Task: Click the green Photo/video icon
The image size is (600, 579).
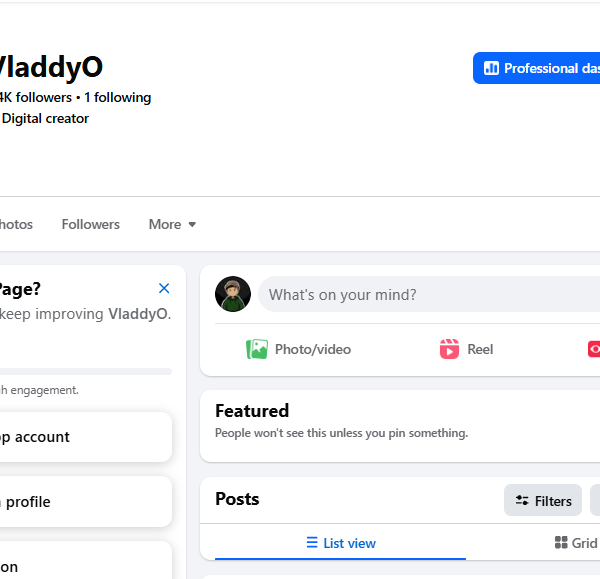Action: click(x=257, y=349)
